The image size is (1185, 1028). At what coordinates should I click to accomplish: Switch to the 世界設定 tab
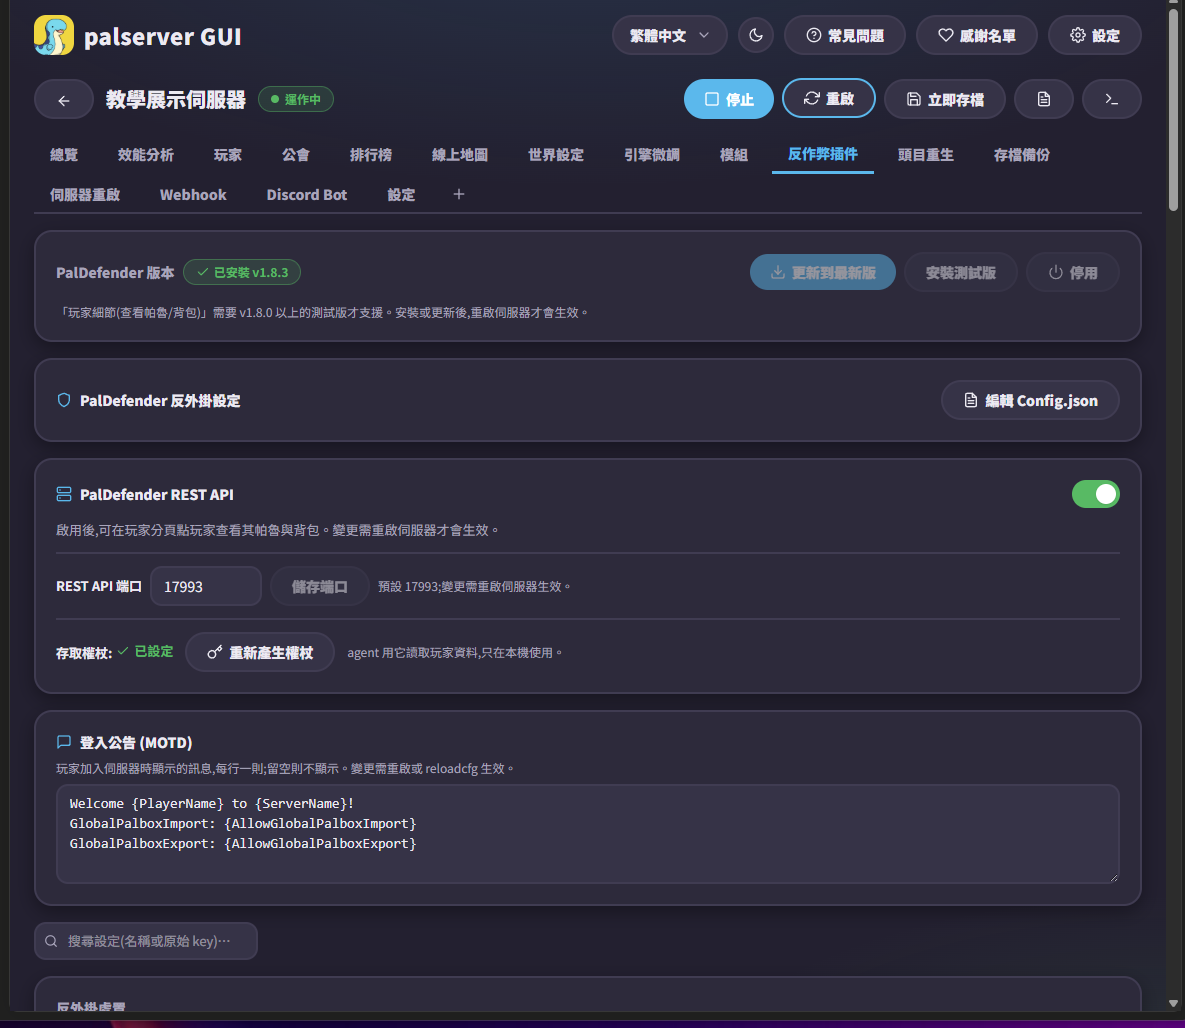tap(555, 155)
